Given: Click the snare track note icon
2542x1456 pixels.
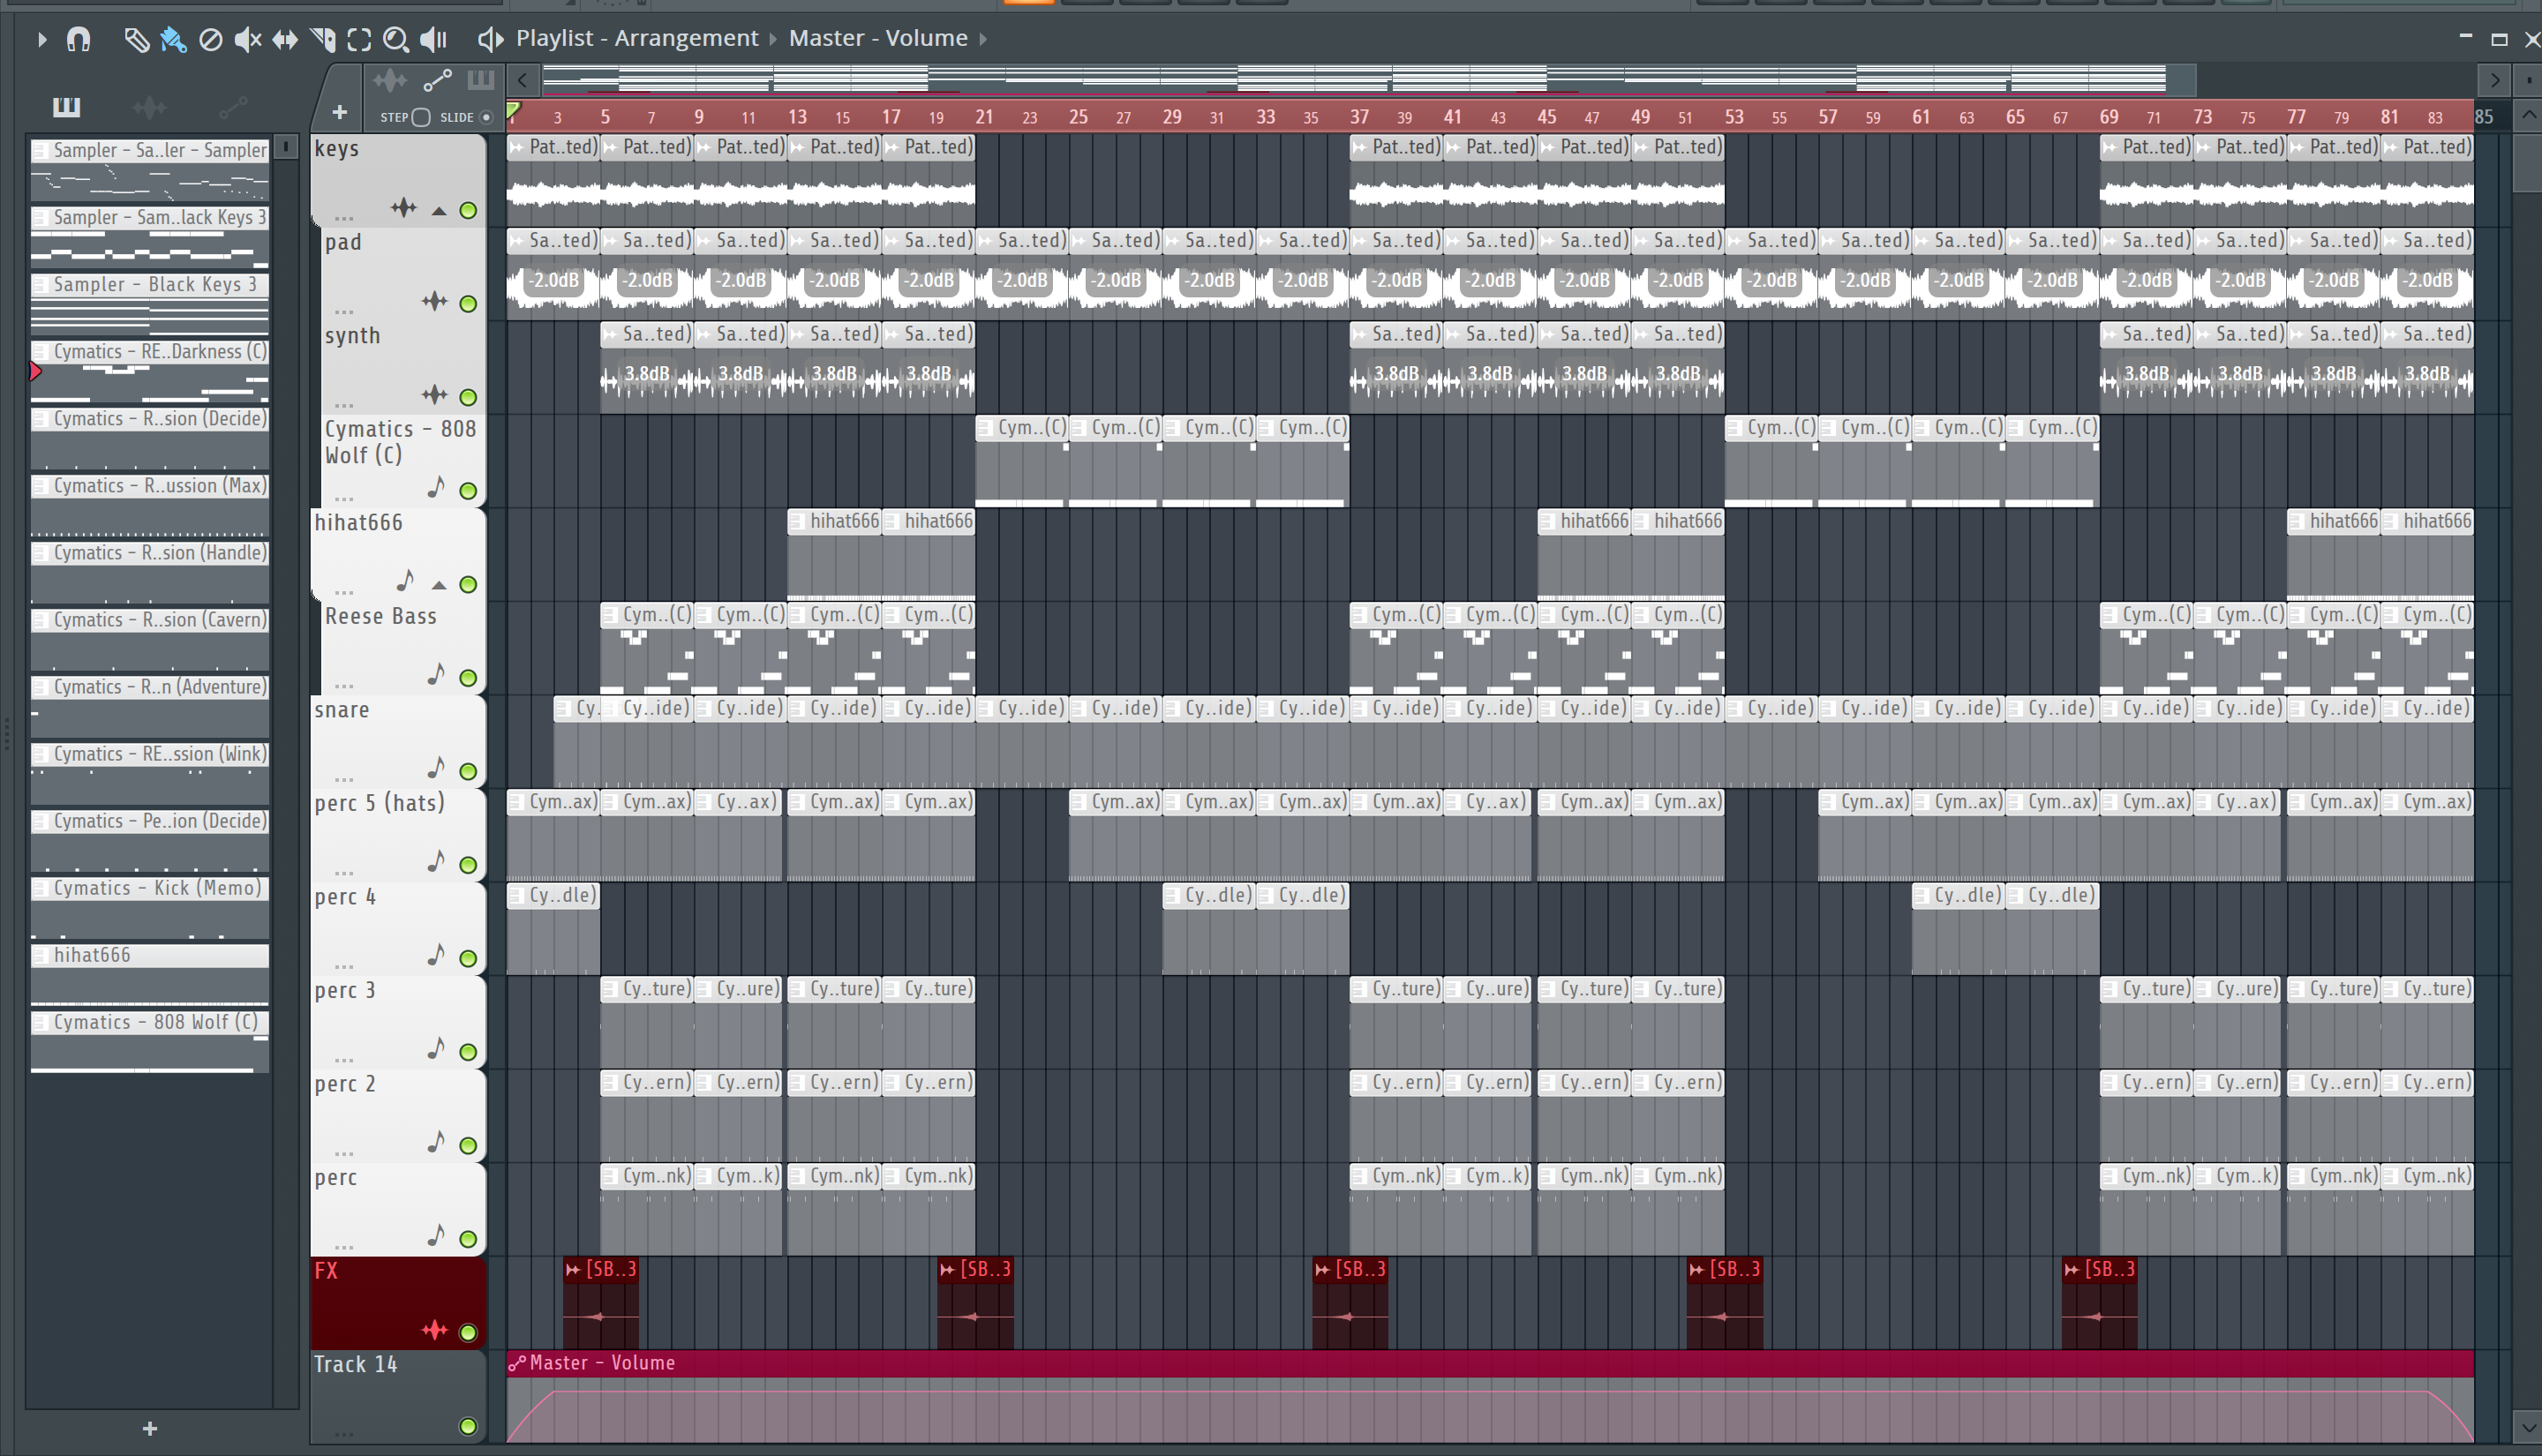Looking at the screenshot, I should [x=436, y=767].
